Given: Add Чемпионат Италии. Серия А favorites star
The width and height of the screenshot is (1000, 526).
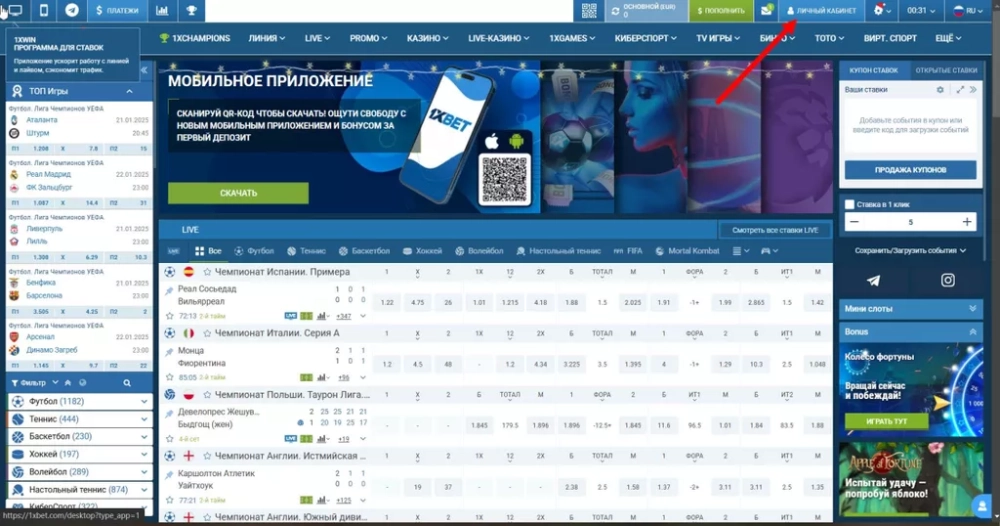Looking at the screenshot, I should [207, 333].
